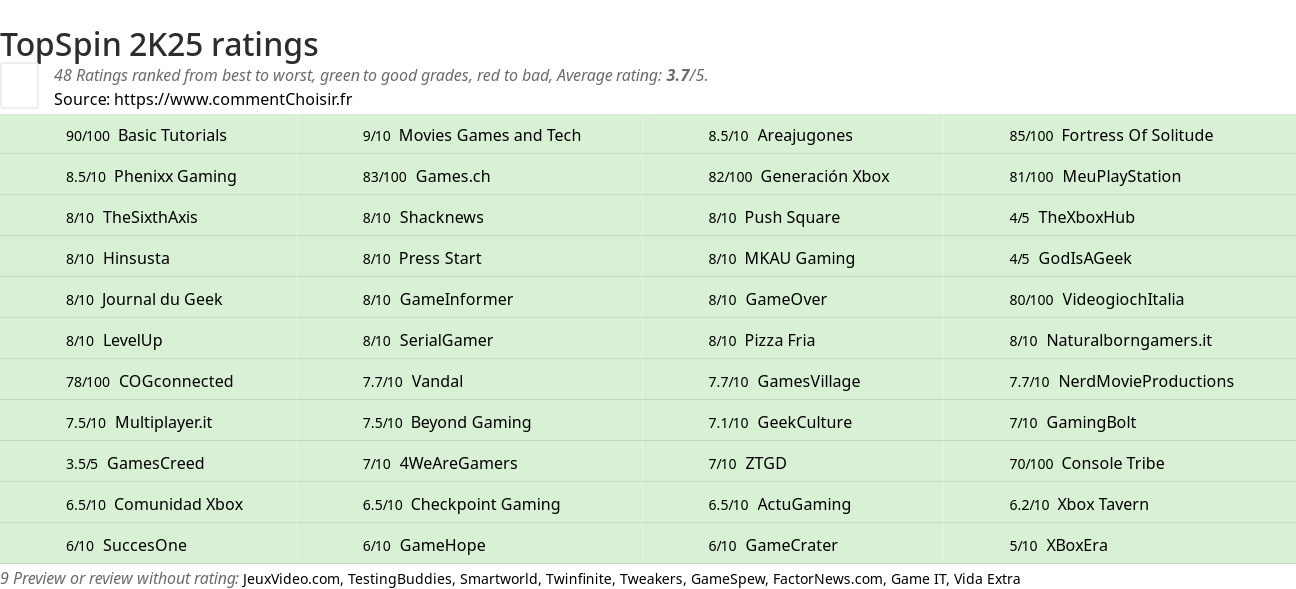Click the Xbox Tavern 6.2/10 entry
This screenshot has height=589, width=1296.
[x=1079, y=504]
